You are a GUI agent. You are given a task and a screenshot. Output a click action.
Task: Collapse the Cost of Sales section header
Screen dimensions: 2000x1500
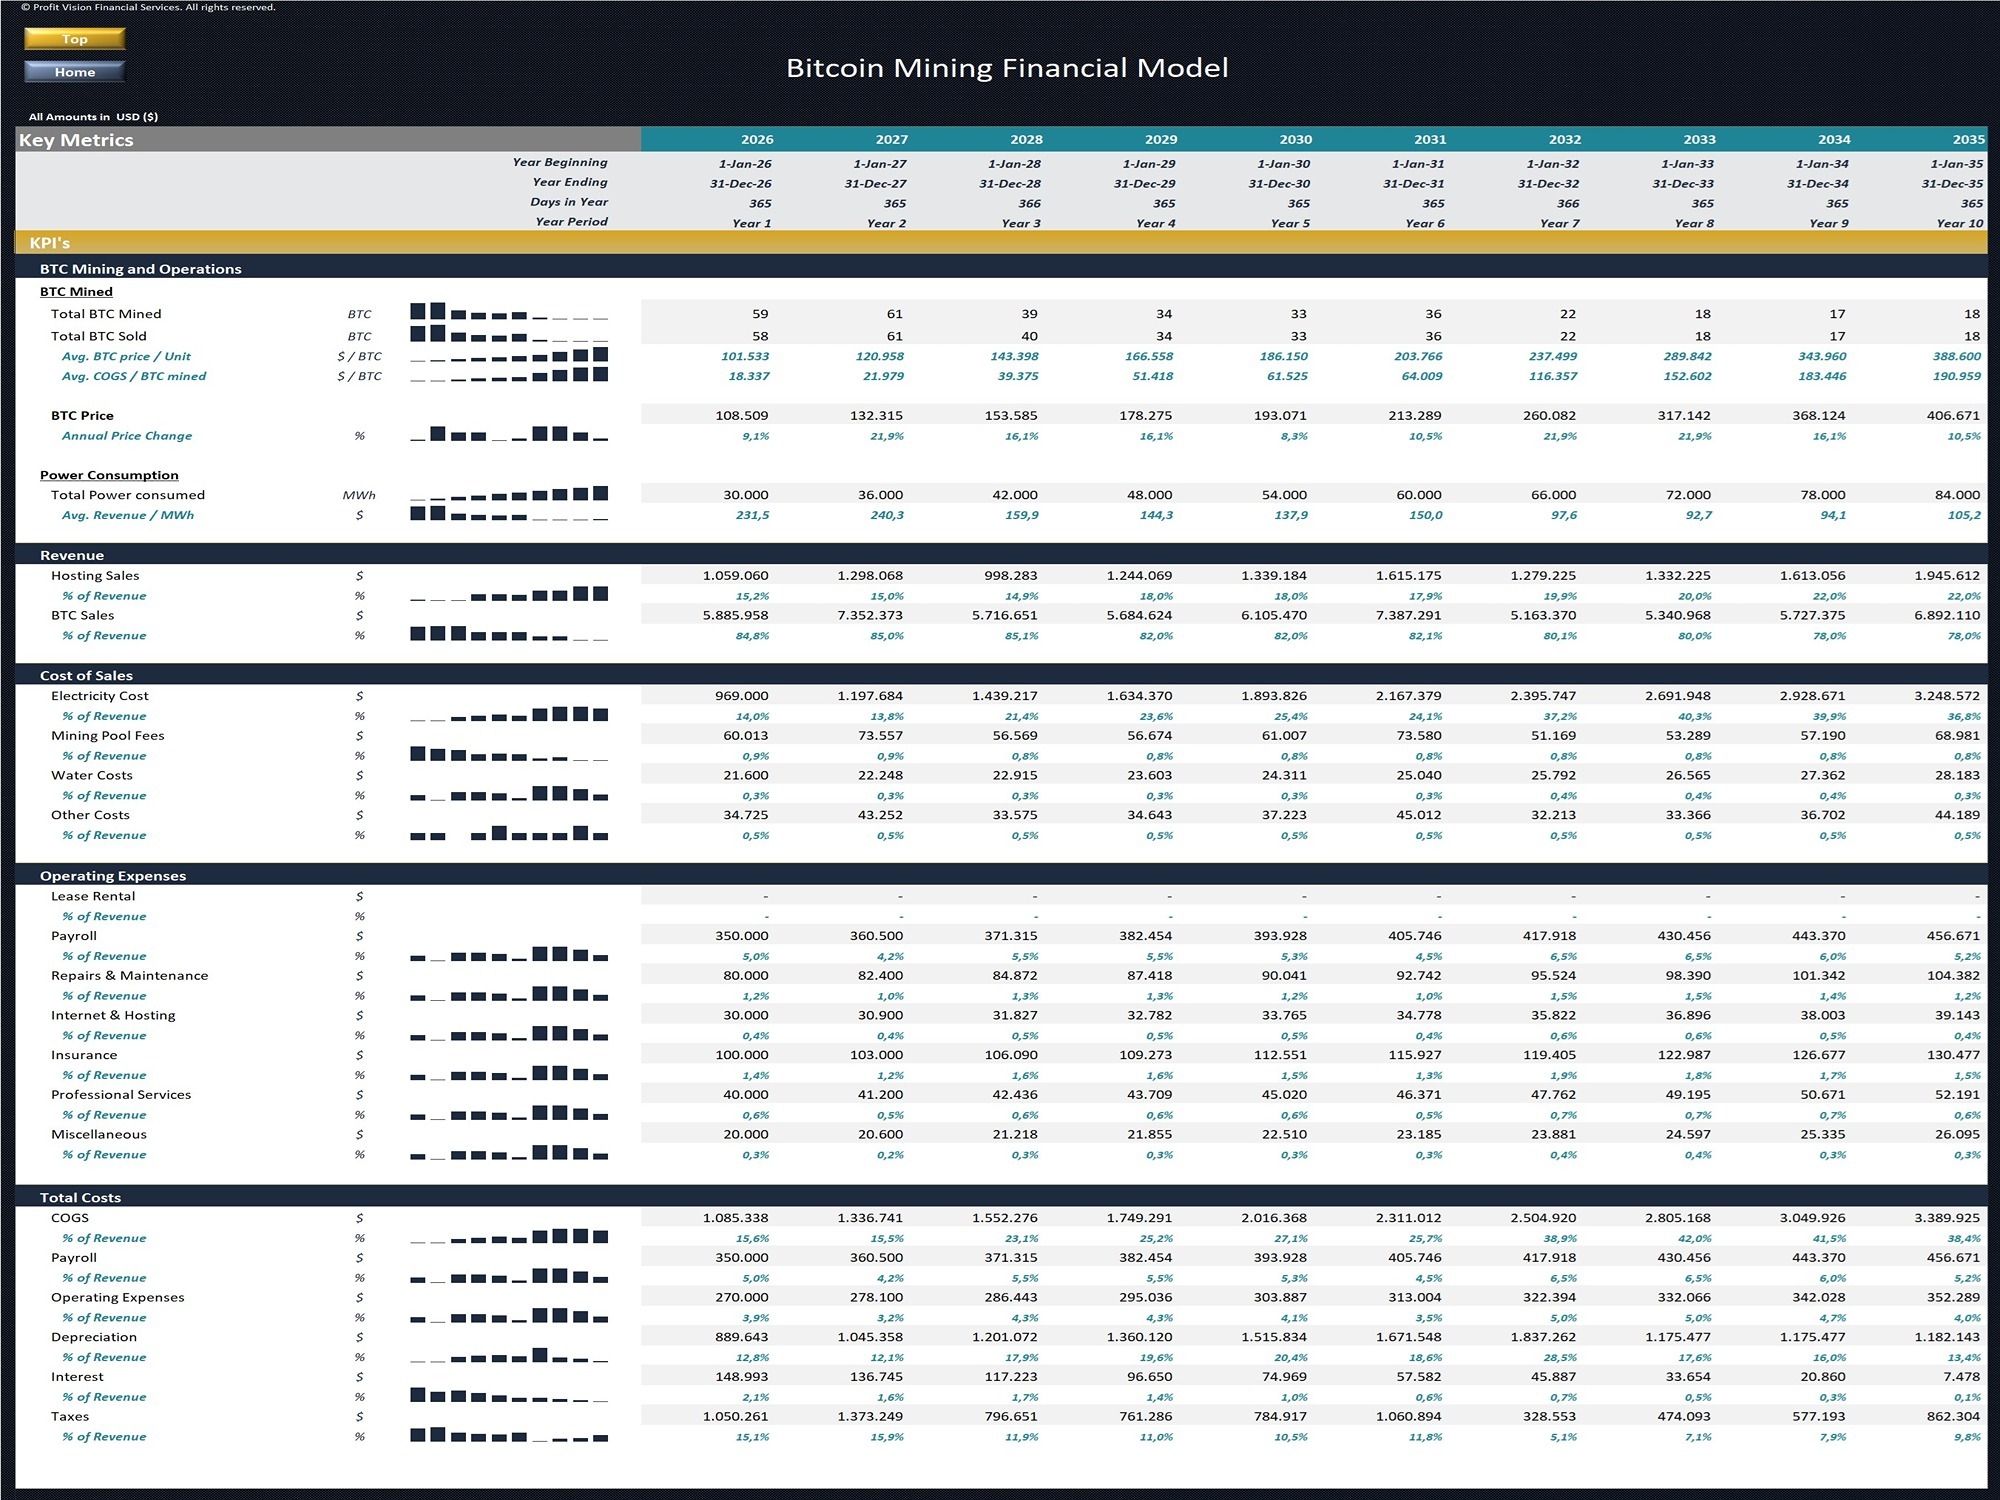[88, 675]
